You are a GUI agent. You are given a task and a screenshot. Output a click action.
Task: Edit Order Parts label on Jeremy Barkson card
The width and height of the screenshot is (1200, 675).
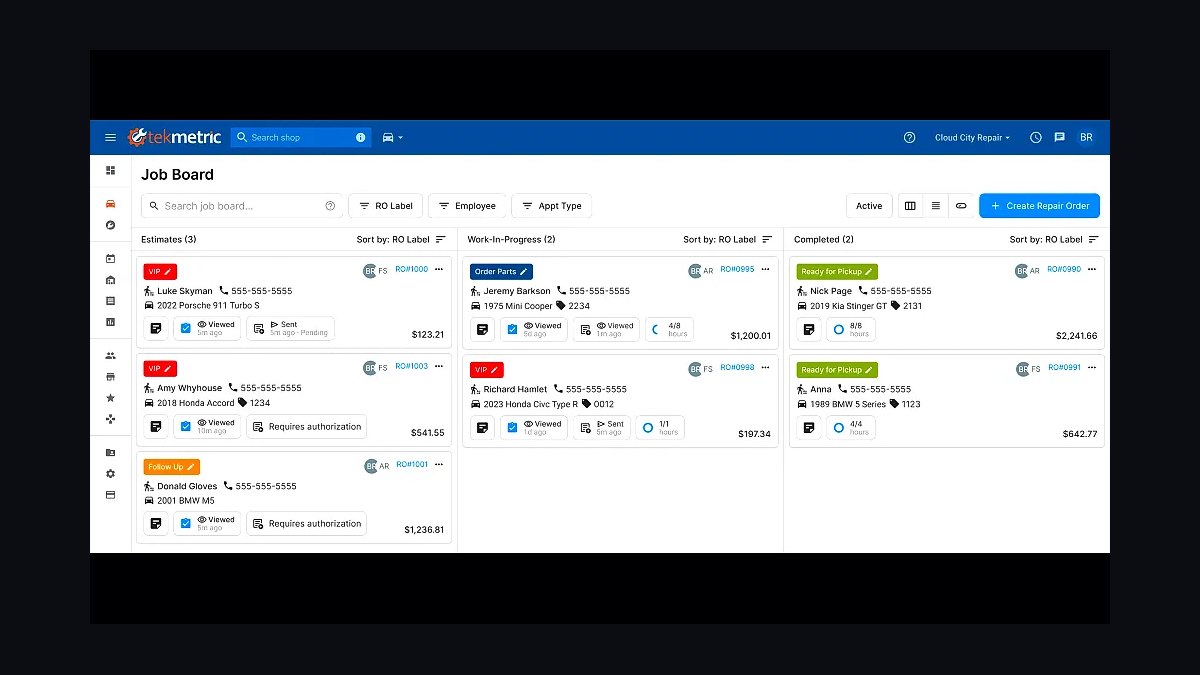pos(501,272)
